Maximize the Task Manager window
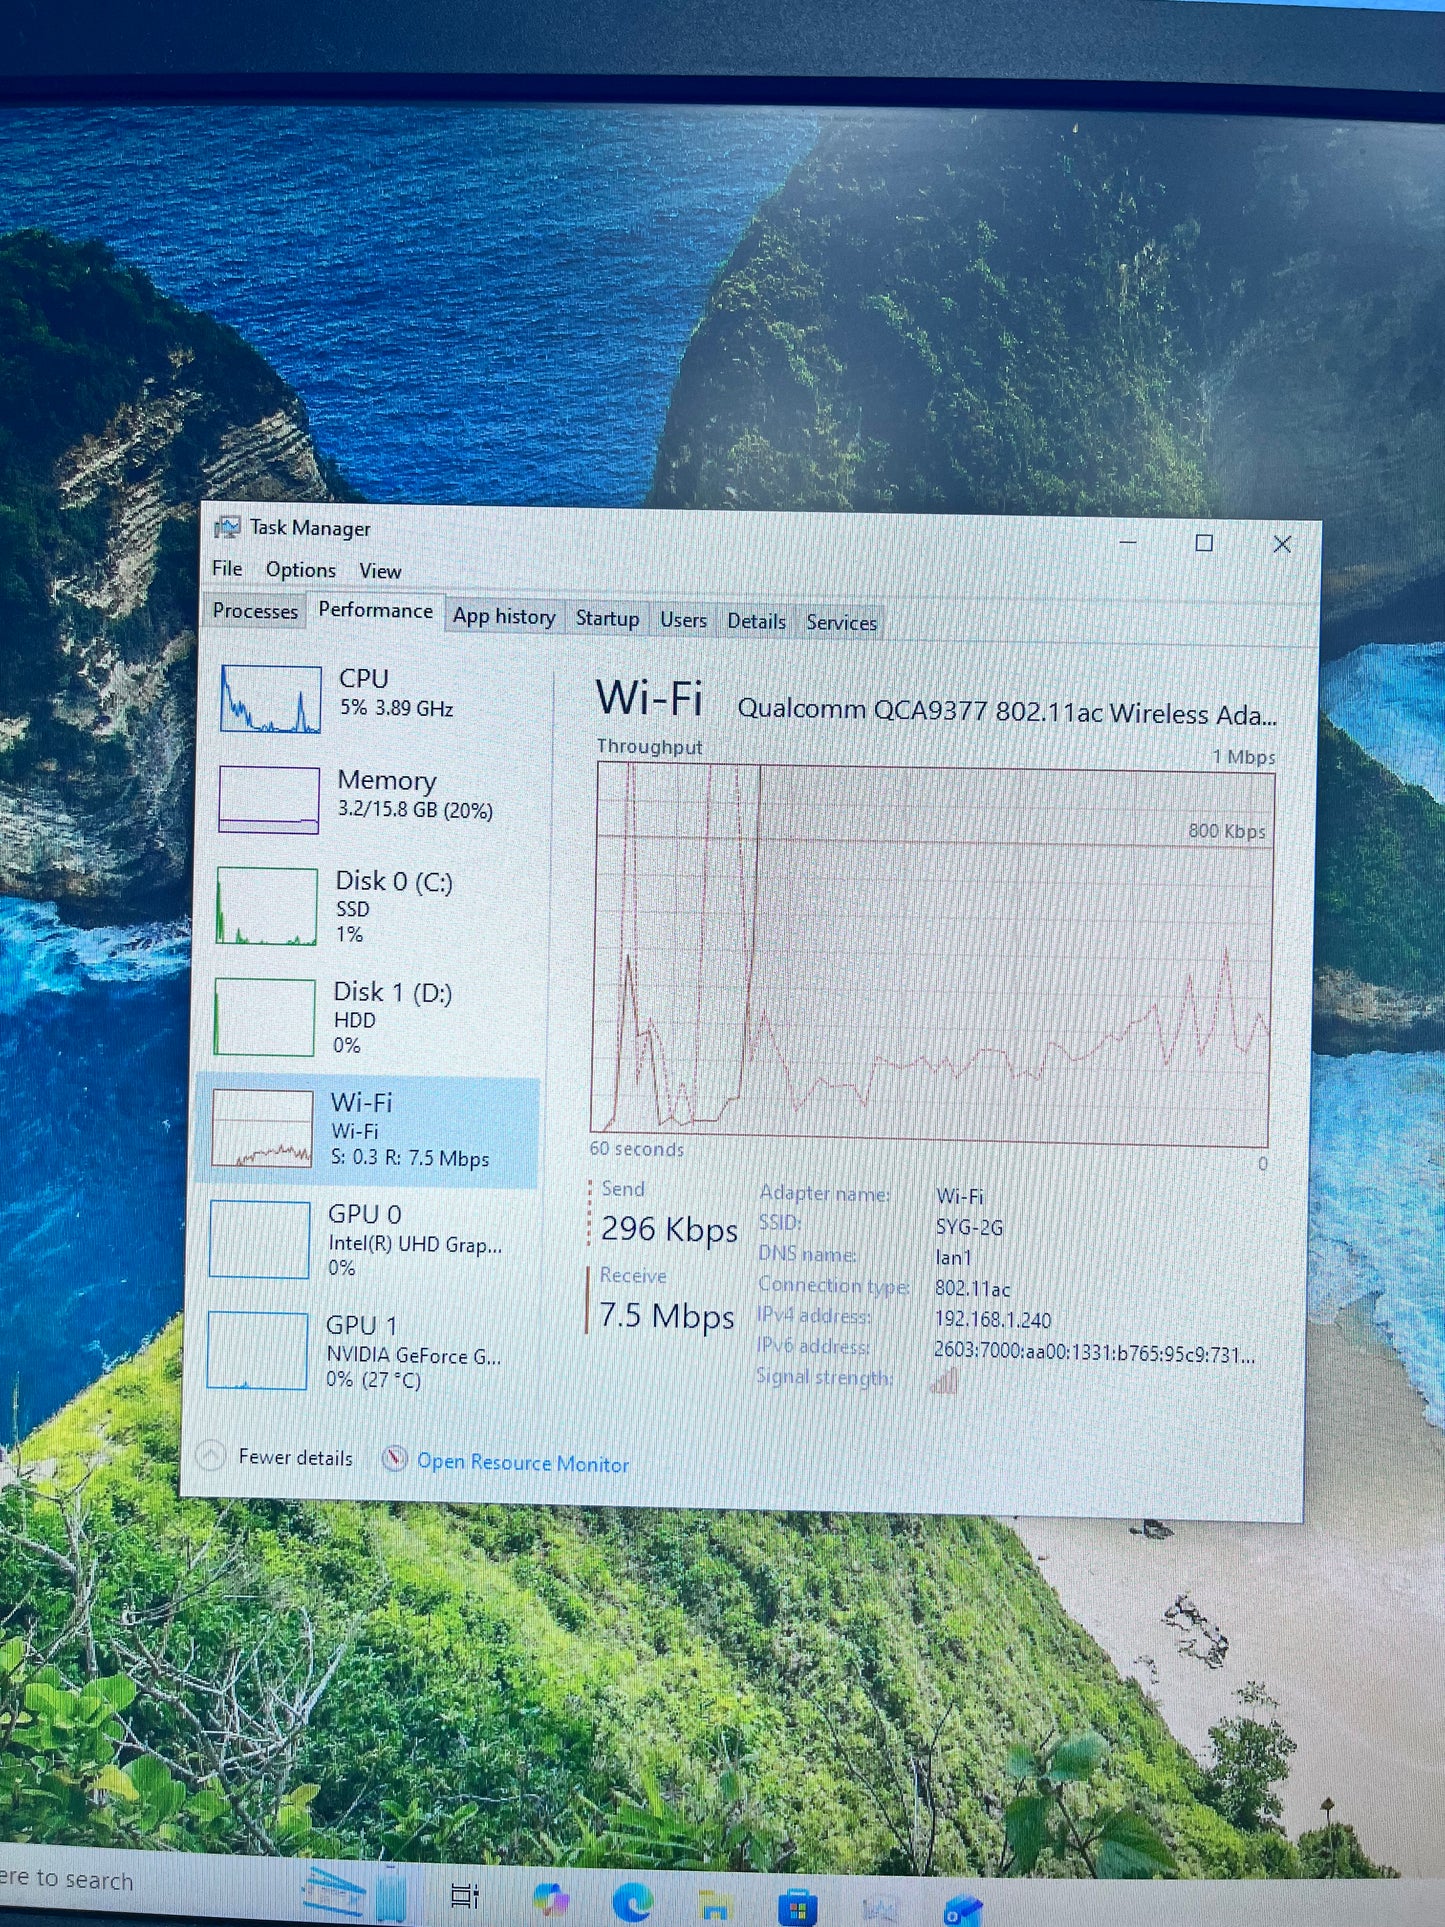 pyautogui.click(x=1204, y=543)
